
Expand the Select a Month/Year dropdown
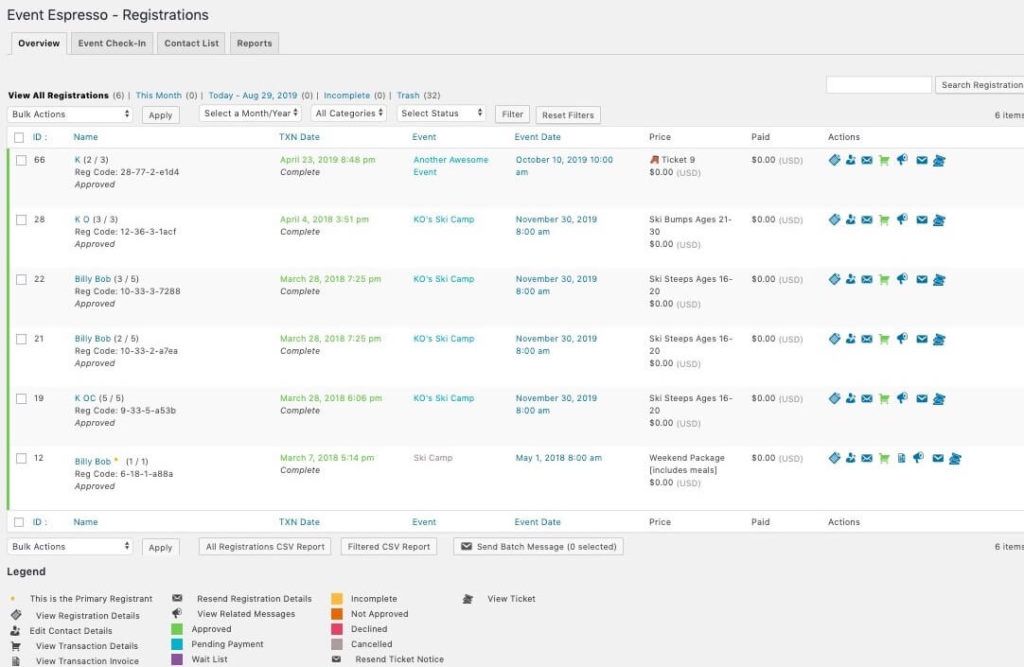(x=252, y=114)
